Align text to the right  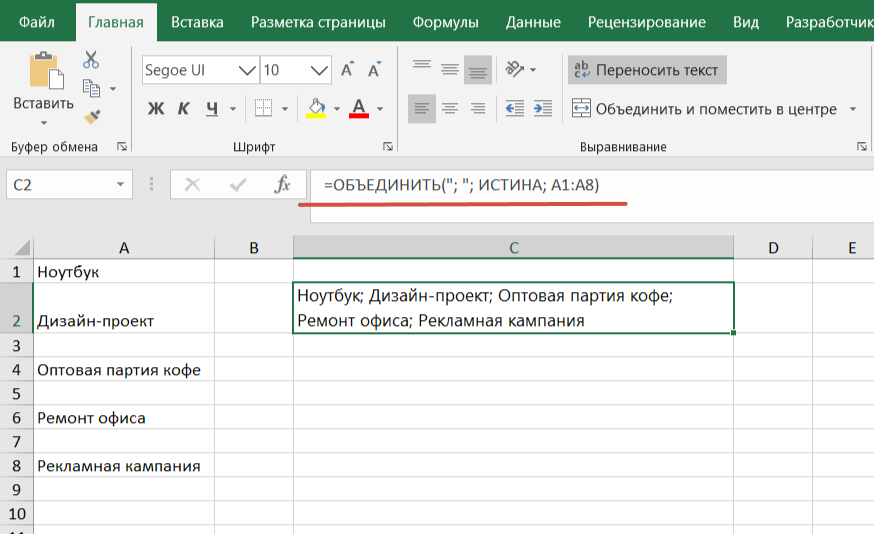(x=478, y=109)
